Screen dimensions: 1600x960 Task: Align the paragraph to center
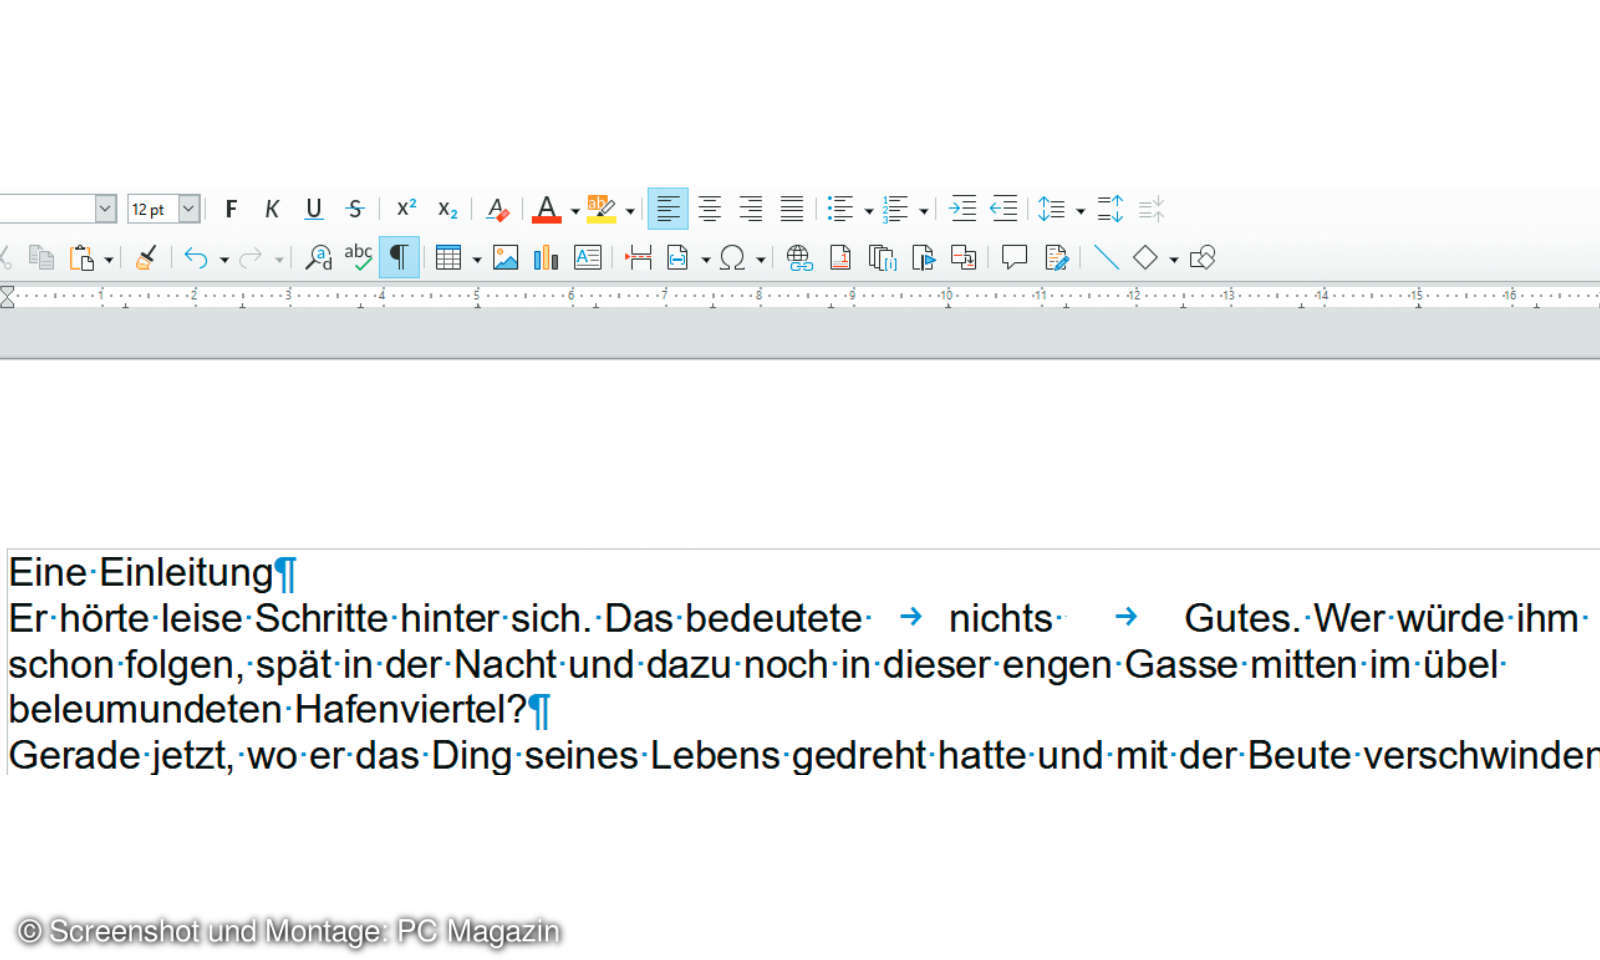[x=710, y=209]
